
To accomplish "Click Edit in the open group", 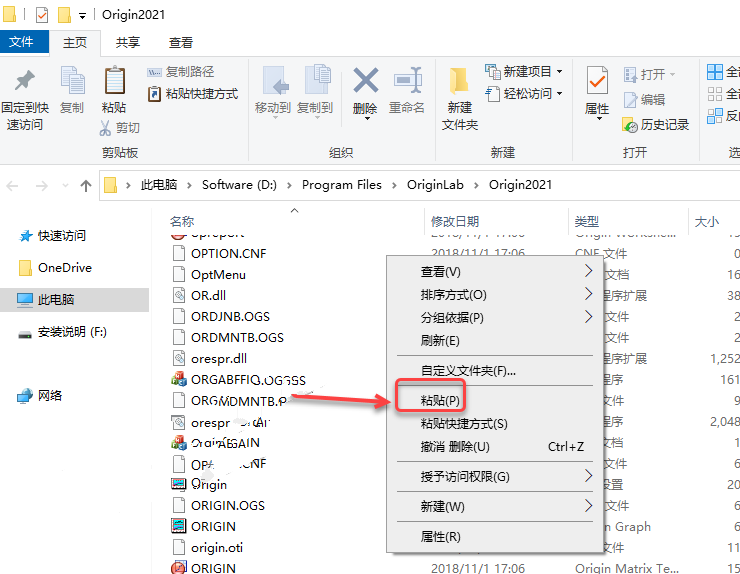I will (x=644, y=99).
